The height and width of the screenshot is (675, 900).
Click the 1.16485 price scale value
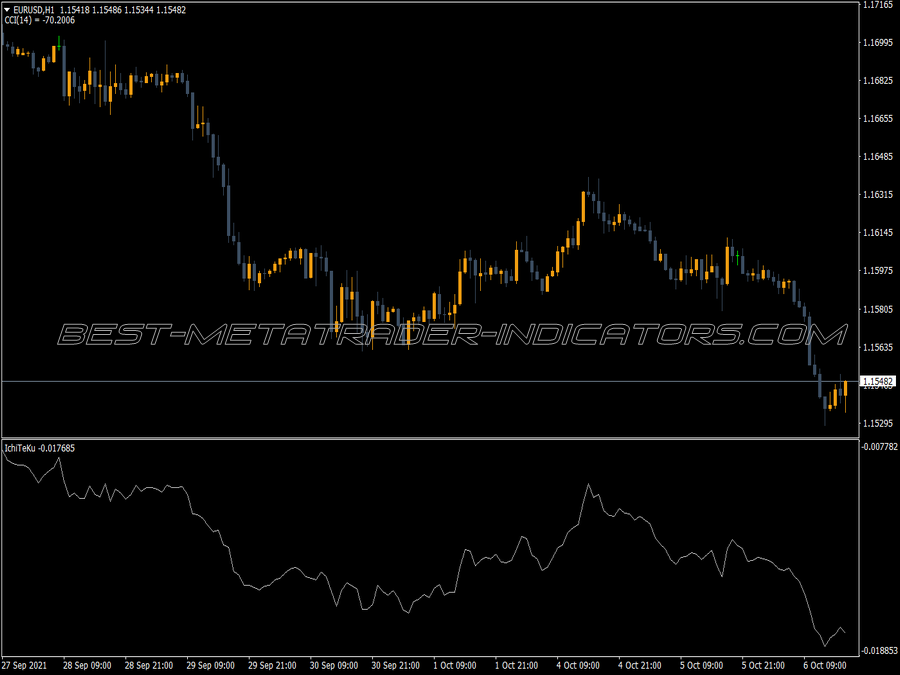(x=878, y=157)
